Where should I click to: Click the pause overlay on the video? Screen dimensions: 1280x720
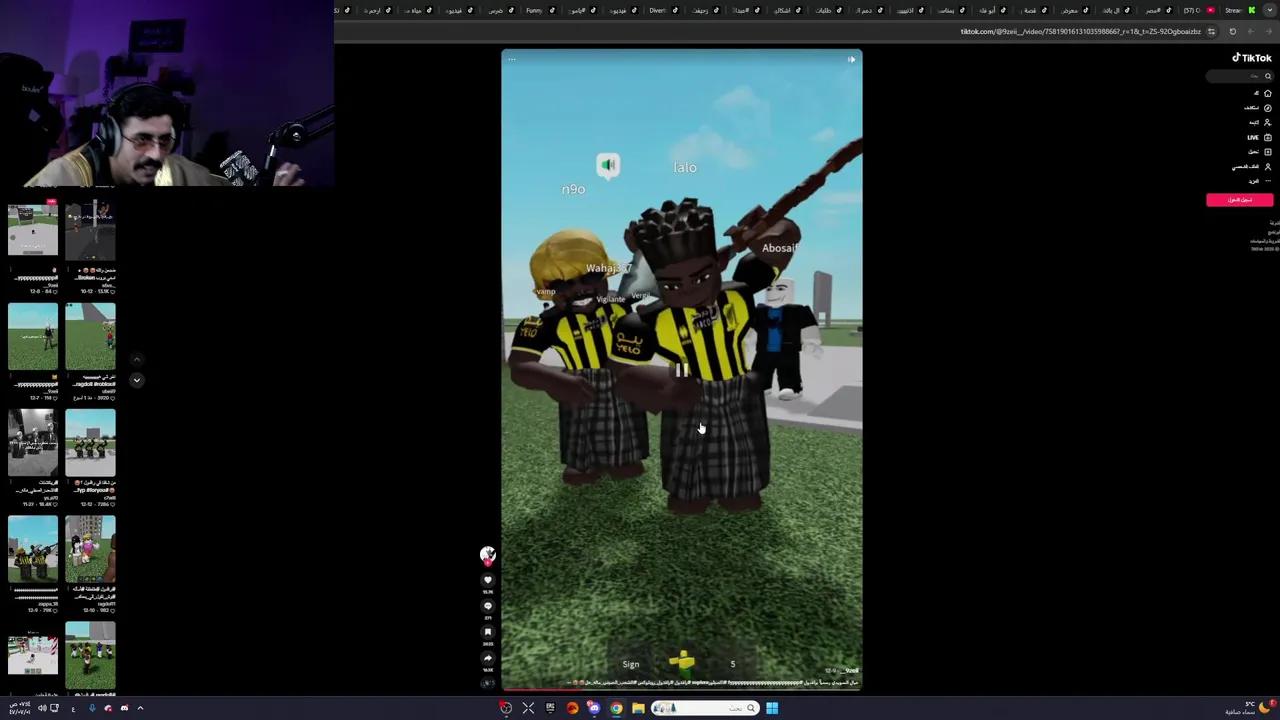coord(682,371)
